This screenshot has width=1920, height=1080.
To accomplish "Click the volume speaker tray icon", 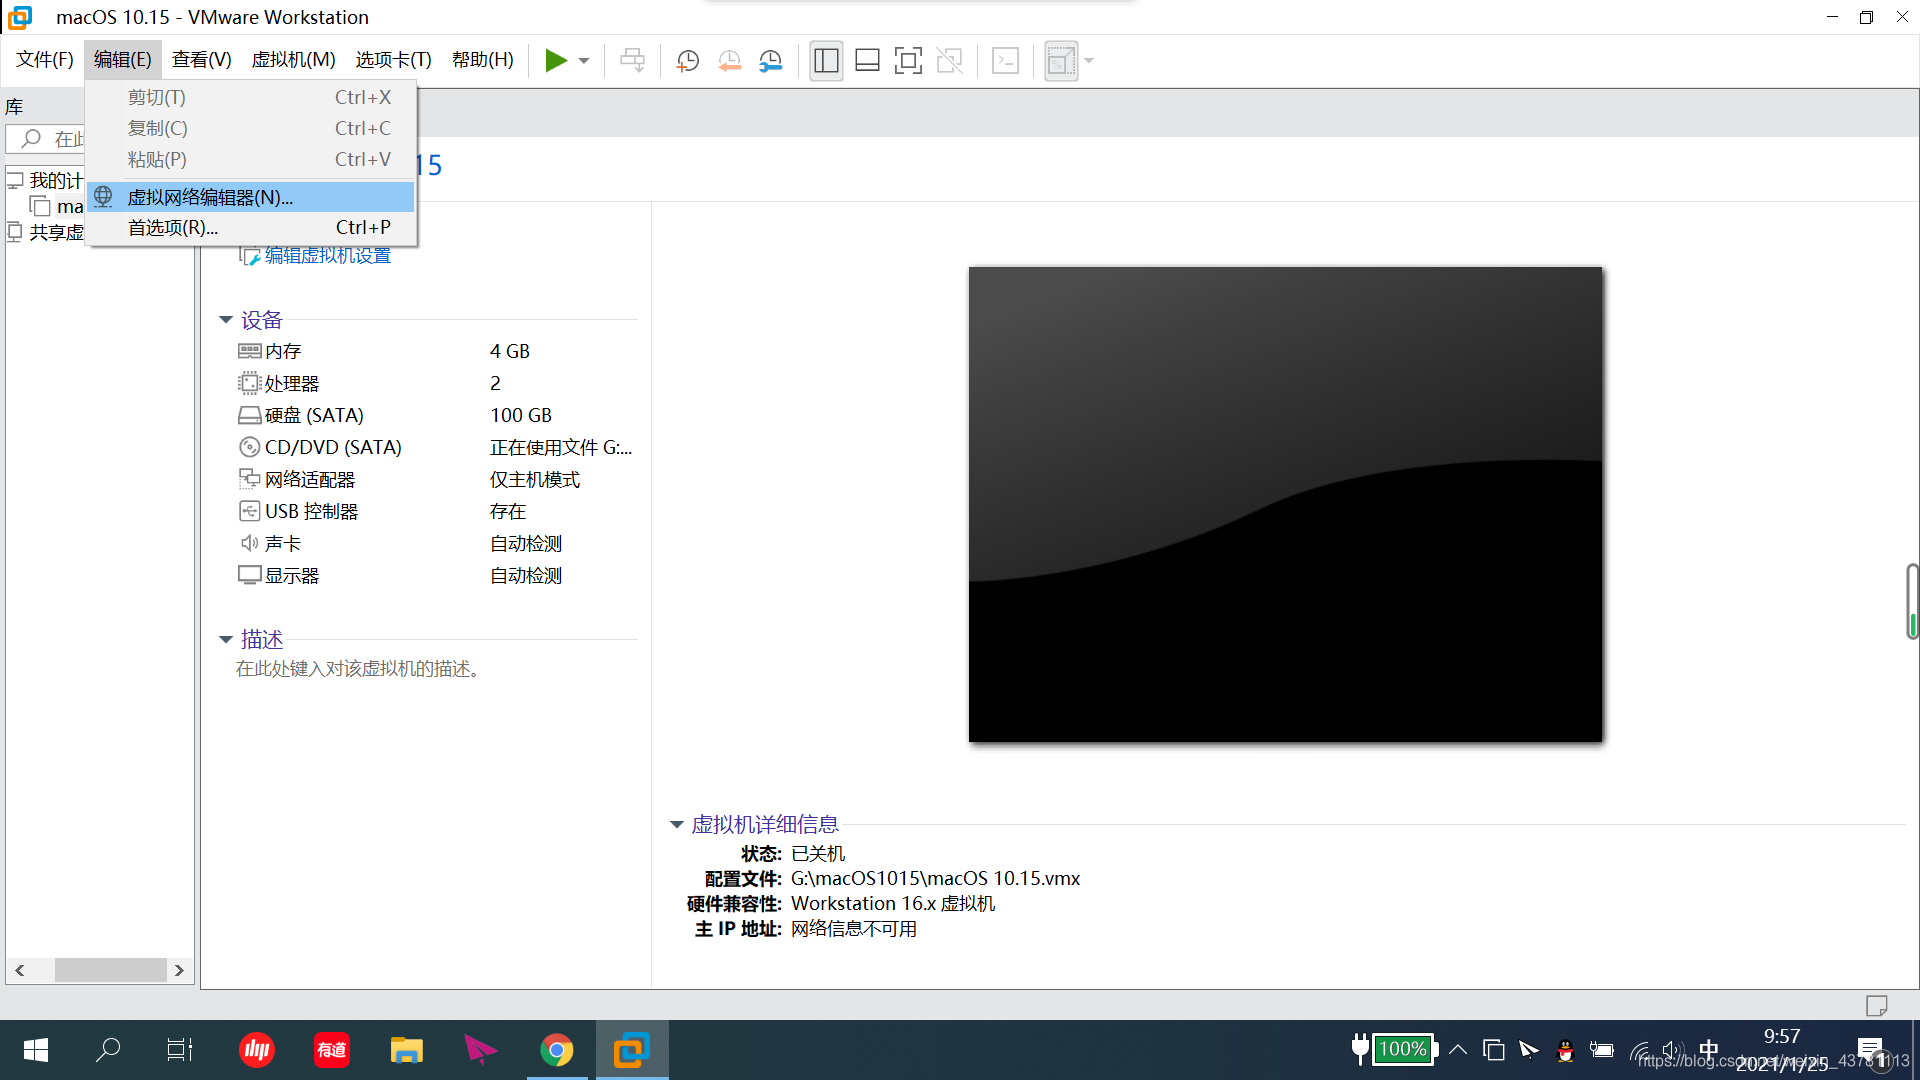I will click(1671, 1050).
